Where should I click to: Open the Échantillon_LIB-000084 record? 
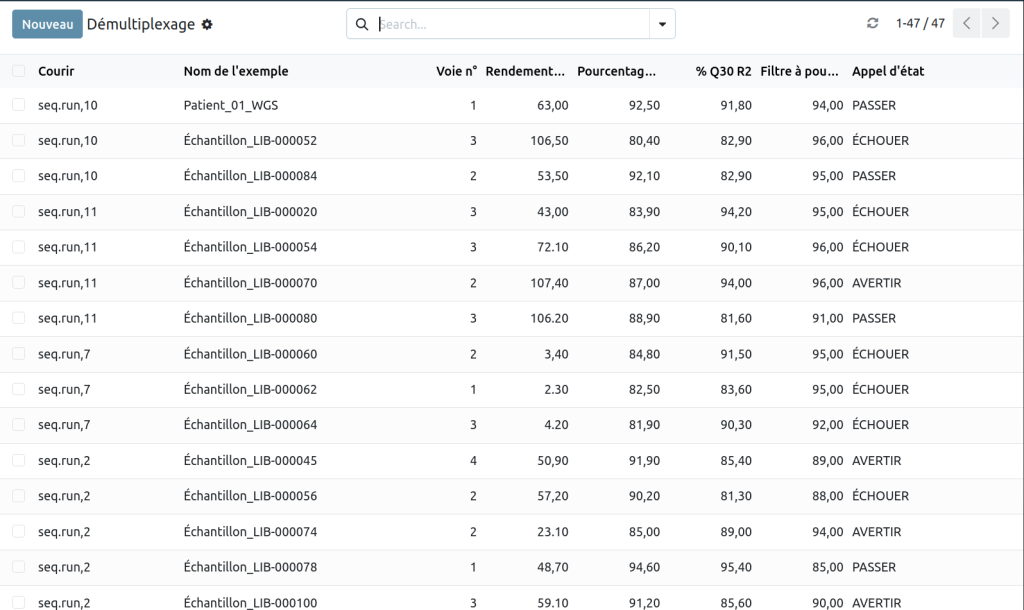pos(250,176)
